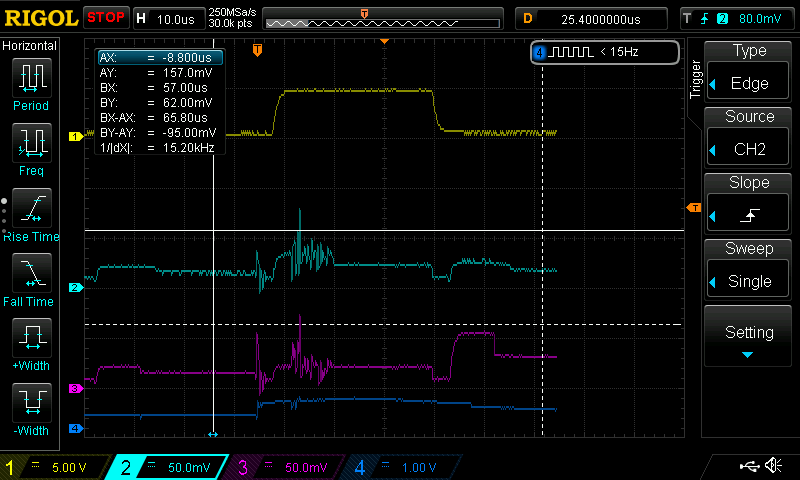Click the orange trigger level marker
This screenshot has height=480, width=800.
coord(693,207)
